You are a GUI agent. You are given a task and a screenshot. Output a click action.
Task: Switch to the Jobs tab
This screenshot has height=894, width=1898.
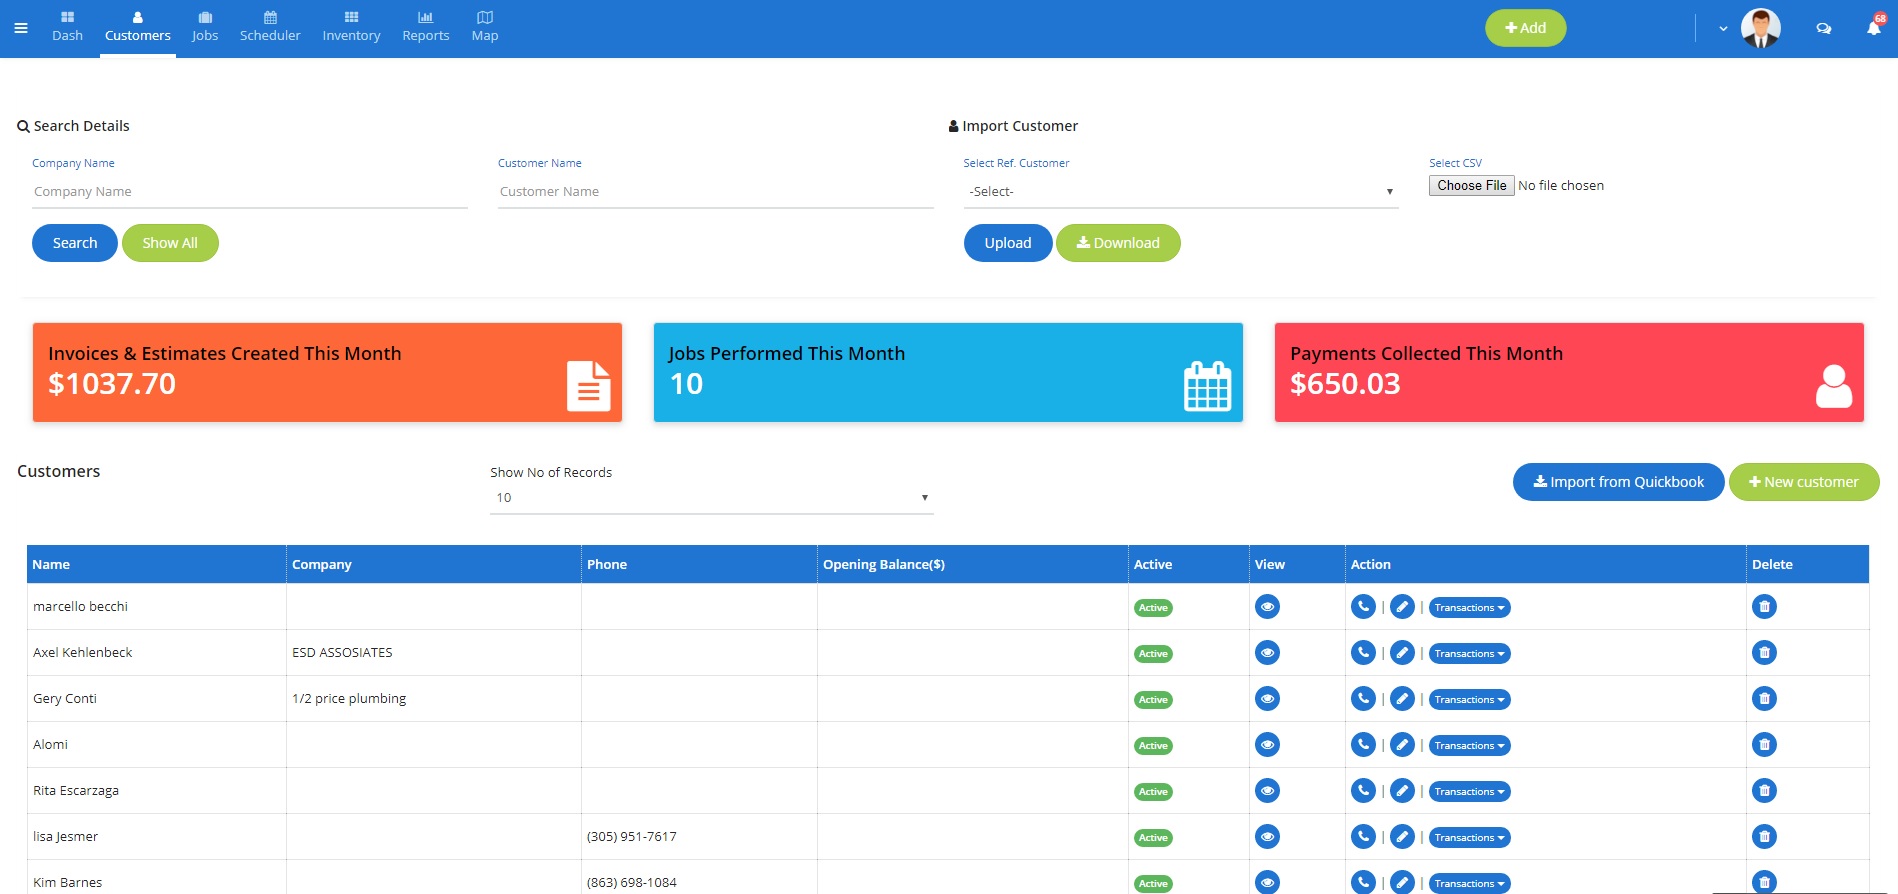point(205,28)
